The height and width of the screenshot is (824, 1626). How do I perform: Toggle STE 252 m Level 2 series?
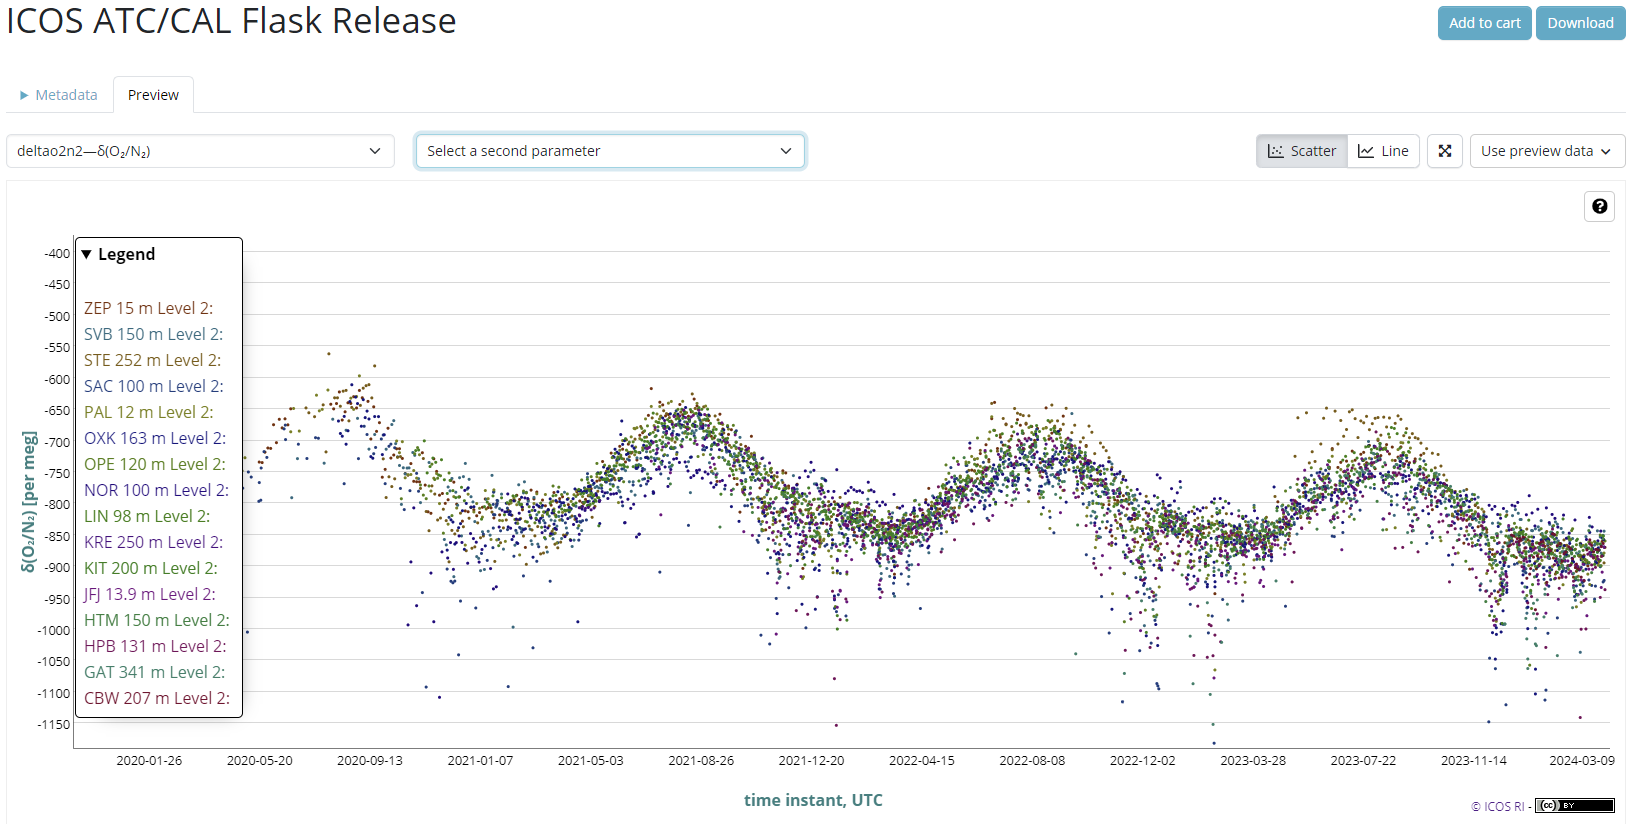point(153,360)
